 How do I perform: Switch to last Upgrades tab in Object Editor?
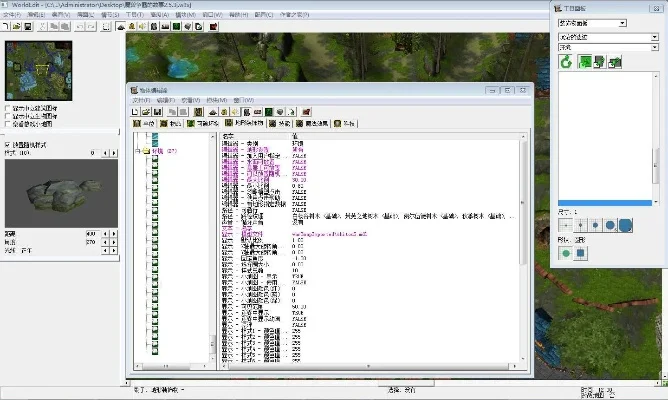[x=346, y=124]
